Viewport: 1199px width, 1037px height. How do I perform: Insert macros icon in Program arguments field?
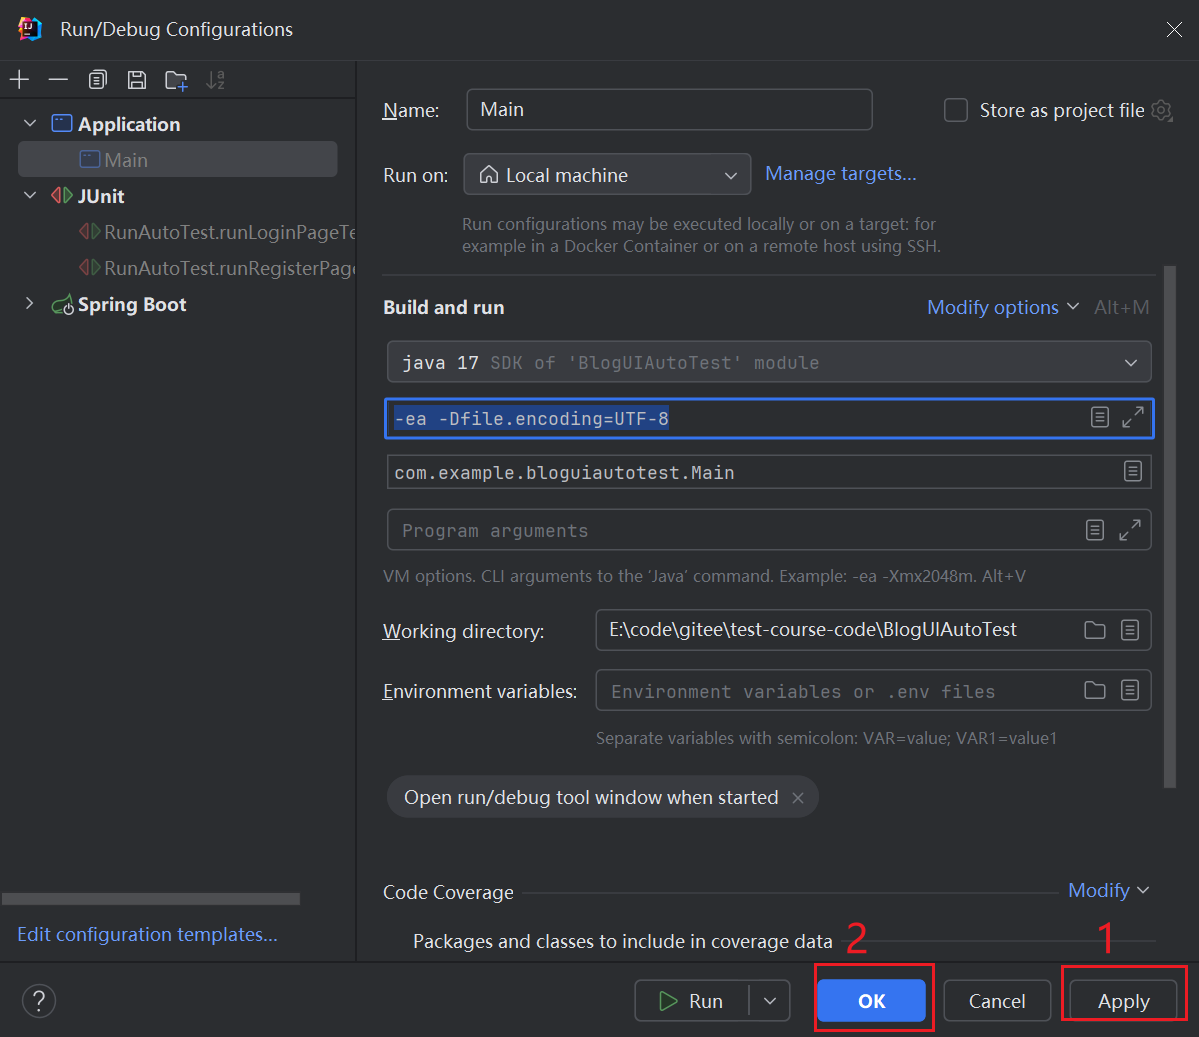click(1095, 530)
